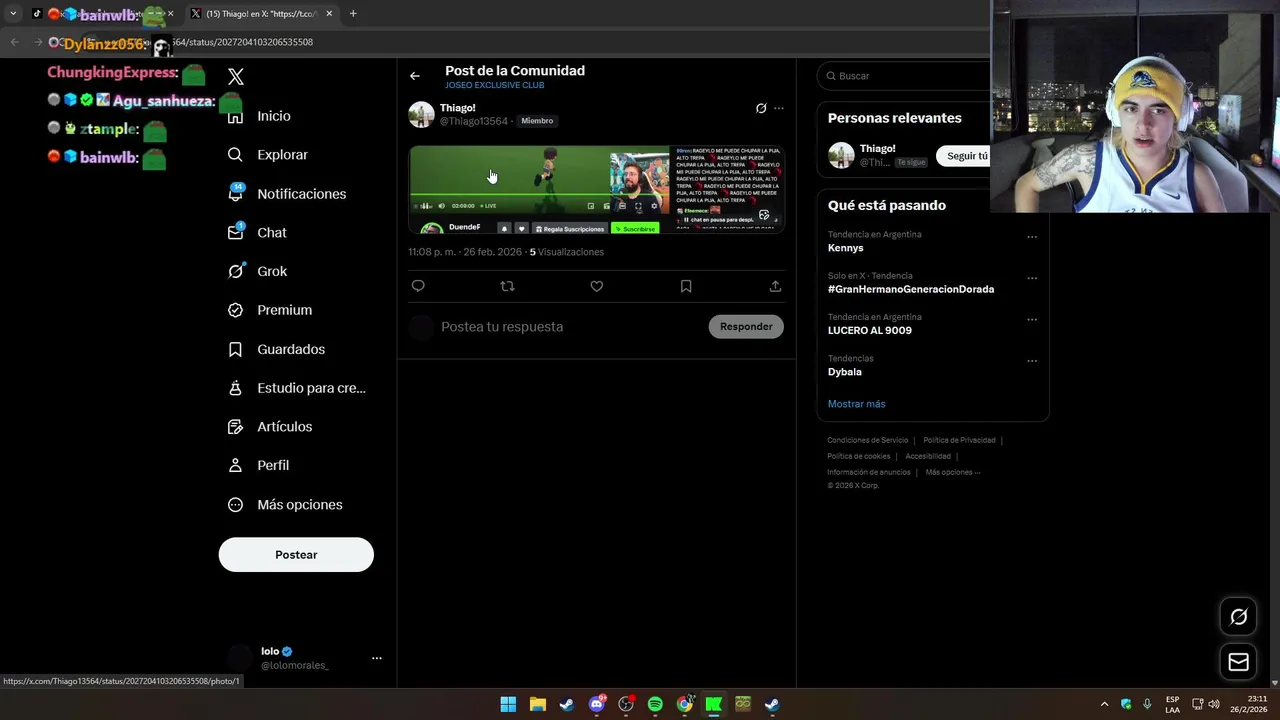Open the #GranHermanoGeneracionDorada trend

pyautogui.click(x=911, y=289)
